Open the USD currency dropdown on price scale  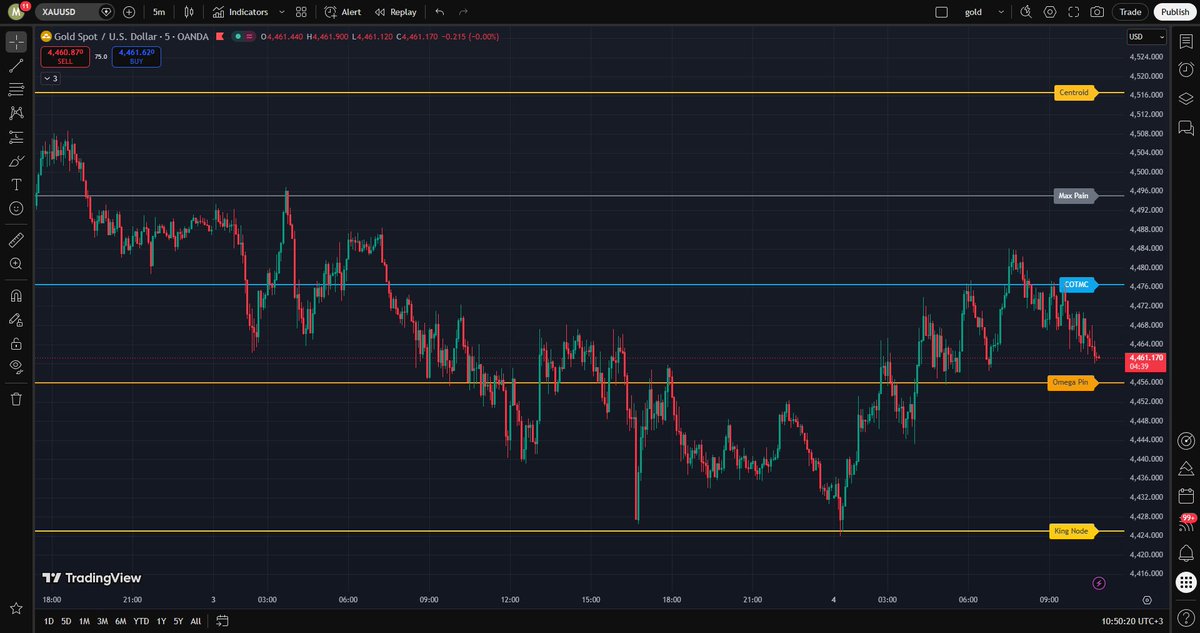click(x=1146, y=37)
